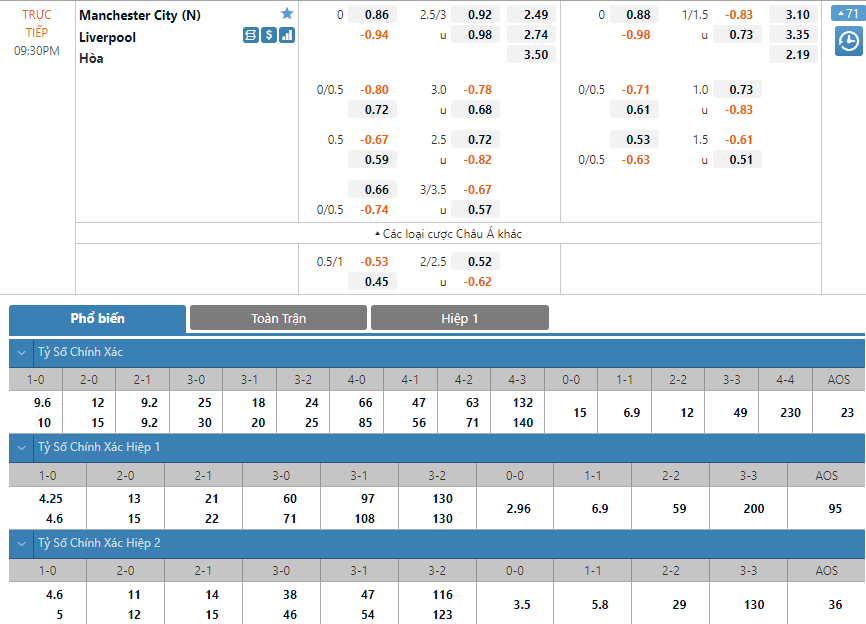Viewport: 866px width, 624px height.
Task: Open the stacked-lines icon beside Liverpool
Action: coord(251,35)
